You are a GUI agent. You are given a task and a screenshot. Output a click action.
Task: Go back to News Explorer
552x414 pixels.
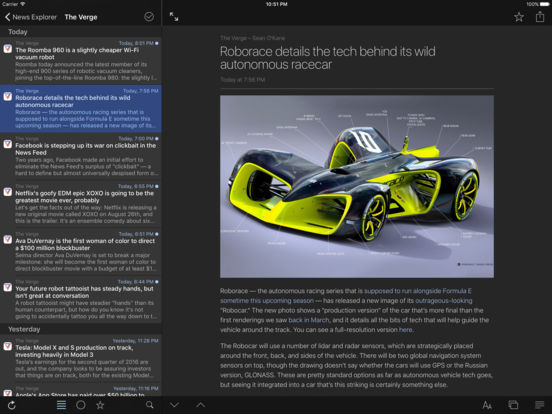pyautogui.click(x=31, y=17)
